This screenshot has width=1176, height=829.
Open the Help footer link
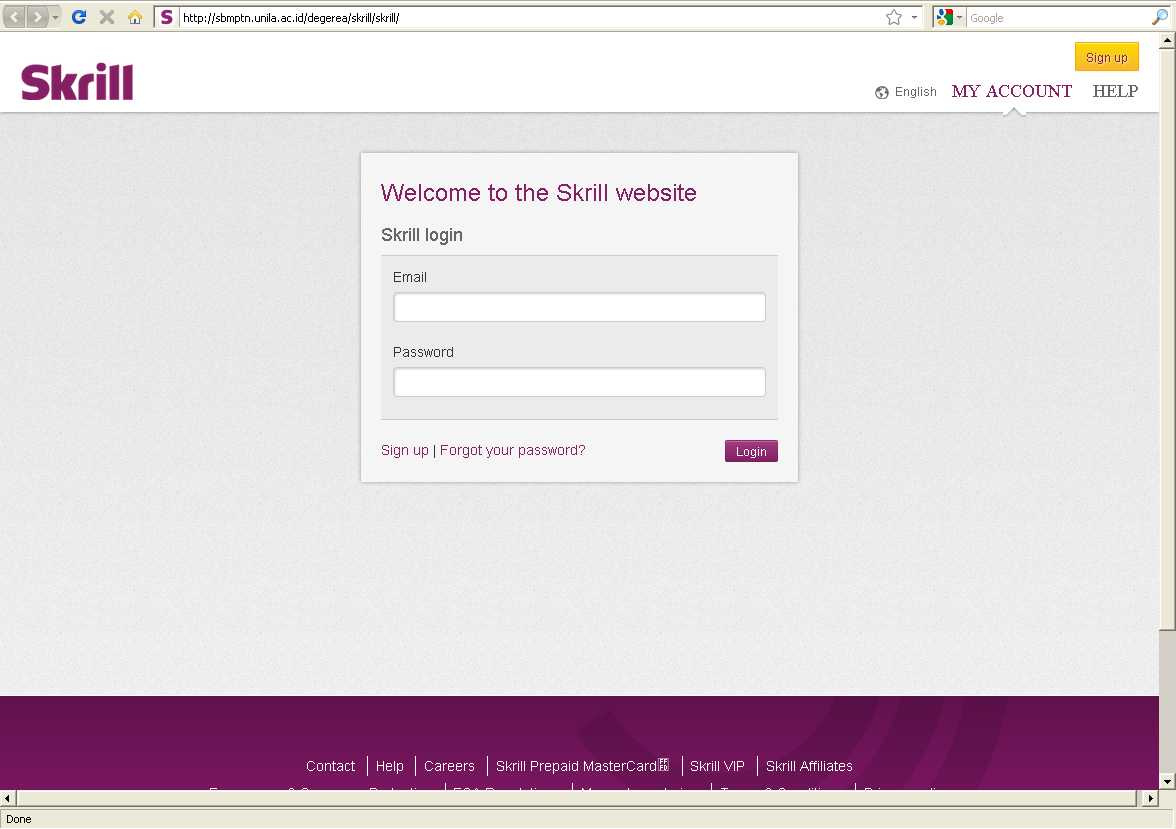point(389,766)
